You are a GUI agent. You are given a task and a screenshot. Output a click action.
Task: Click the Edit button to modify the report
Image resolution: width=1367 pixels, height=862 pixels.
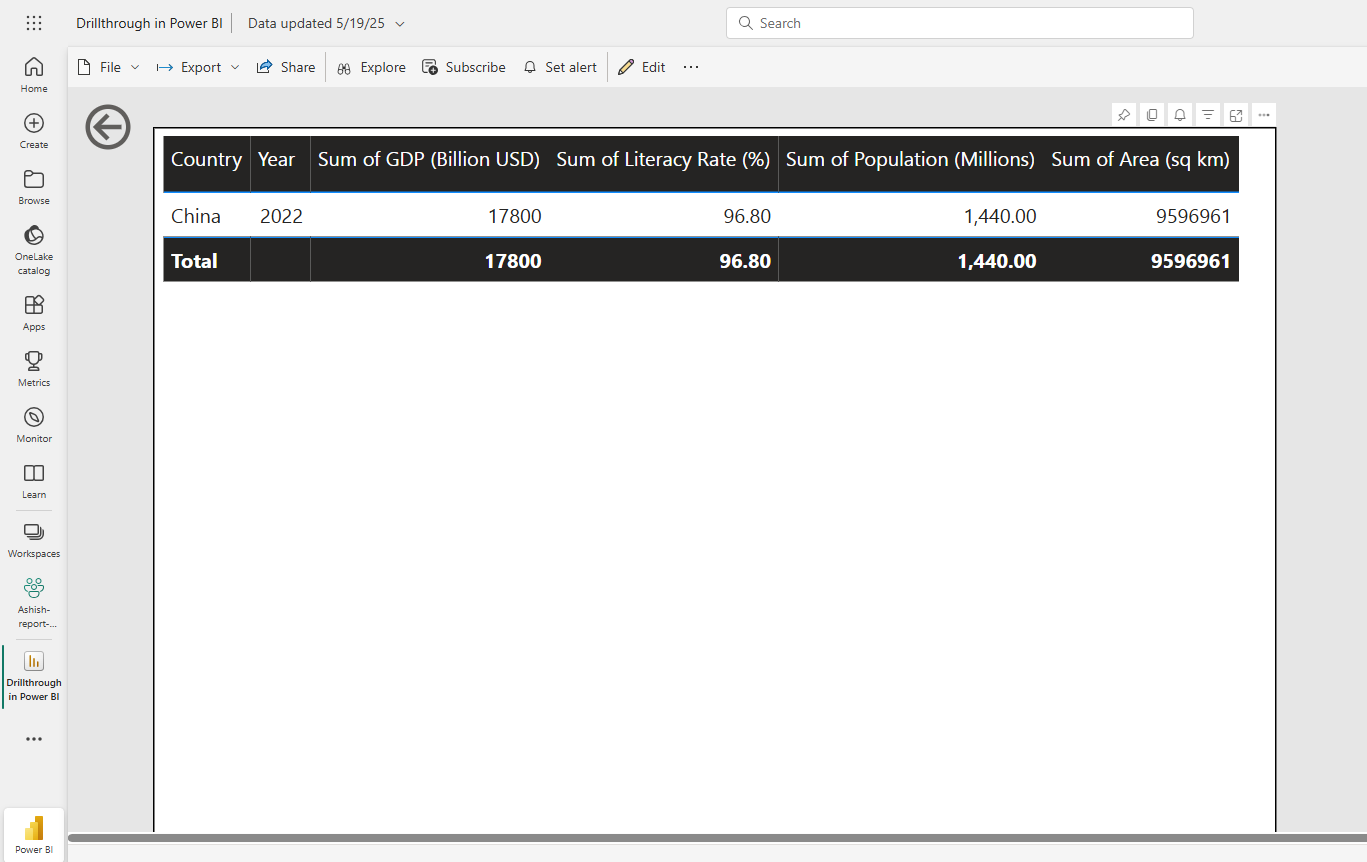tap(641, 67)
